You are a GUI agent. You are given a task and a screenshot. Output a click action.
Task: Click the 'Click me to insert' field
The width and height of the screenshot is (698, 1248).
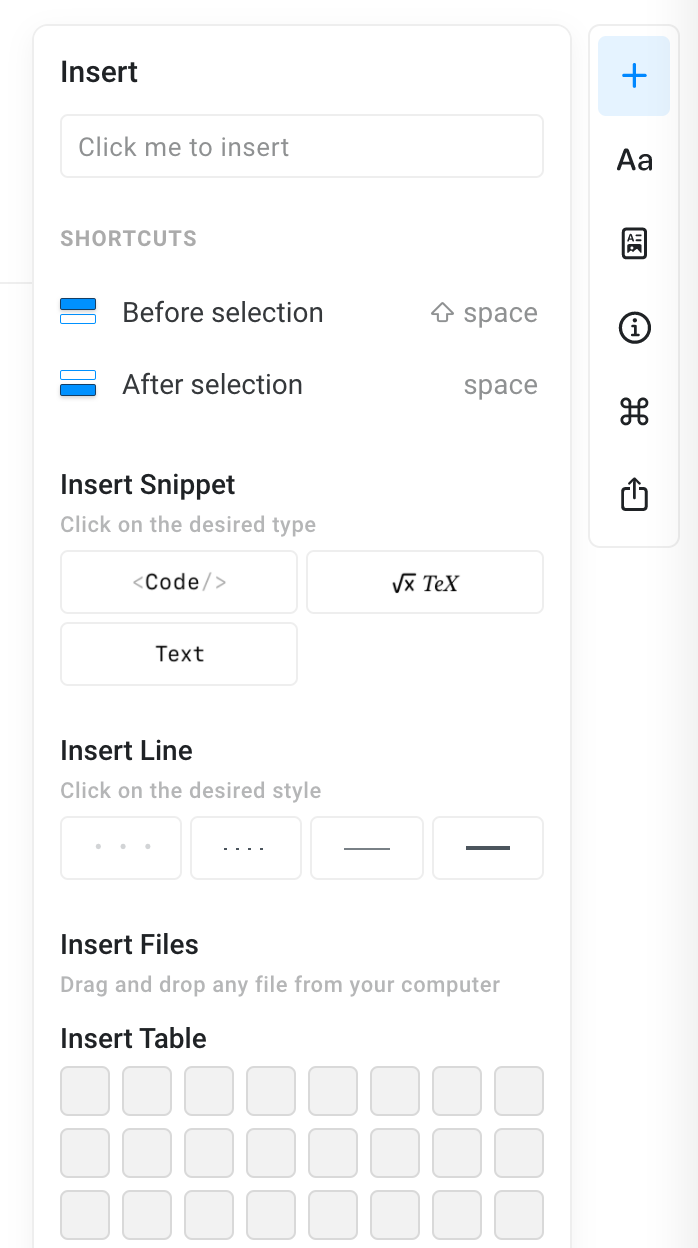[x=301, y=146]
